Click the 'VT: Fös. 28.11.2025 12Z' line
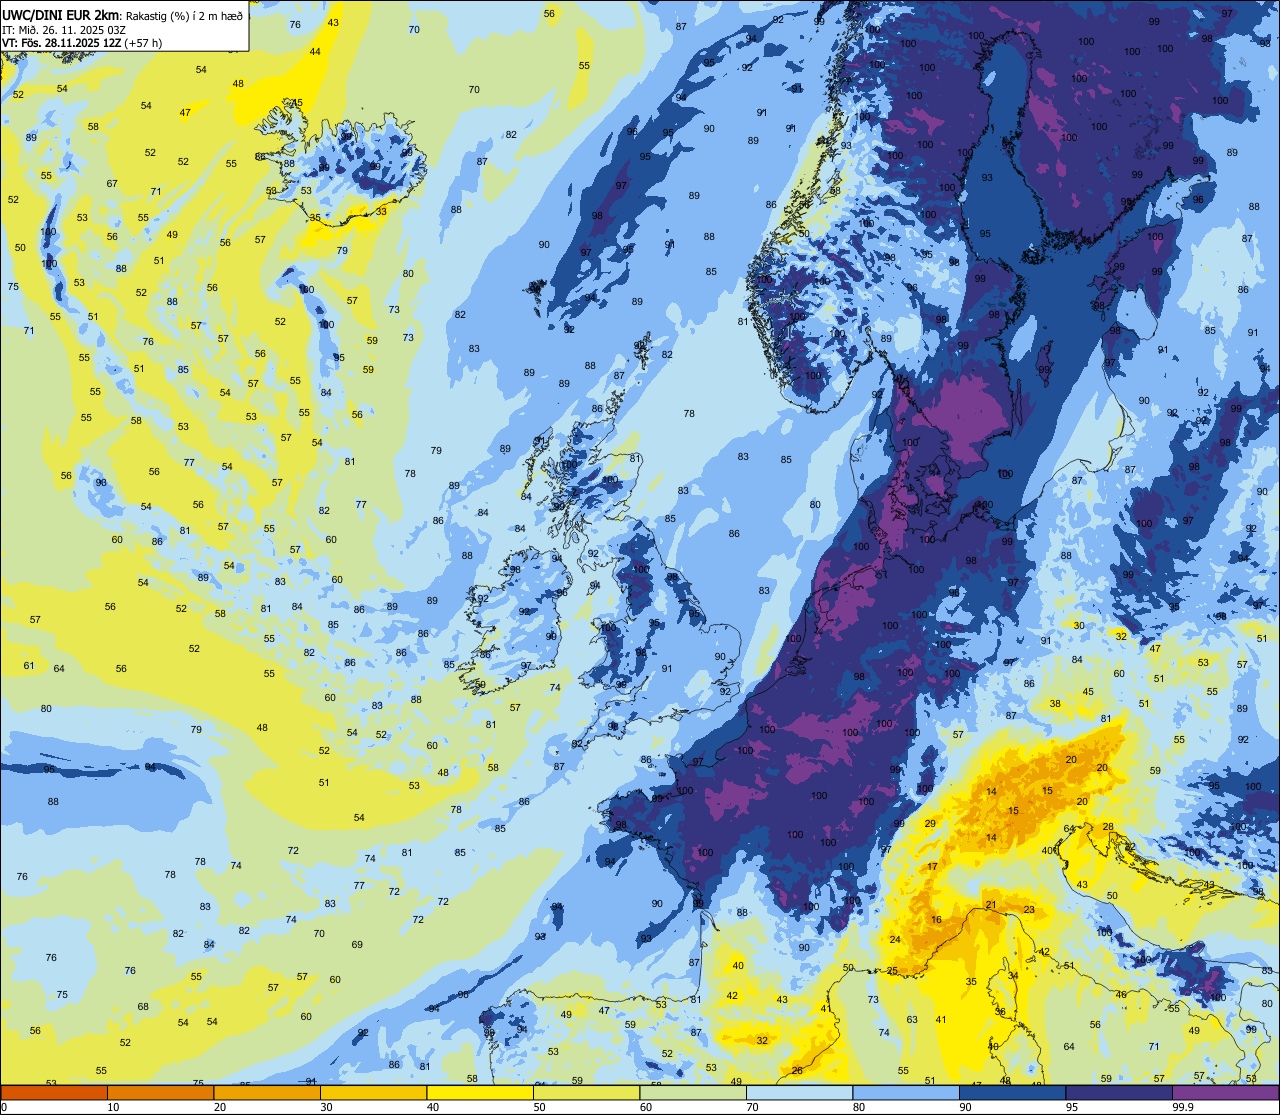Screen dimensions: 1280x1115 pyautogui.click(x=61, y=43)
